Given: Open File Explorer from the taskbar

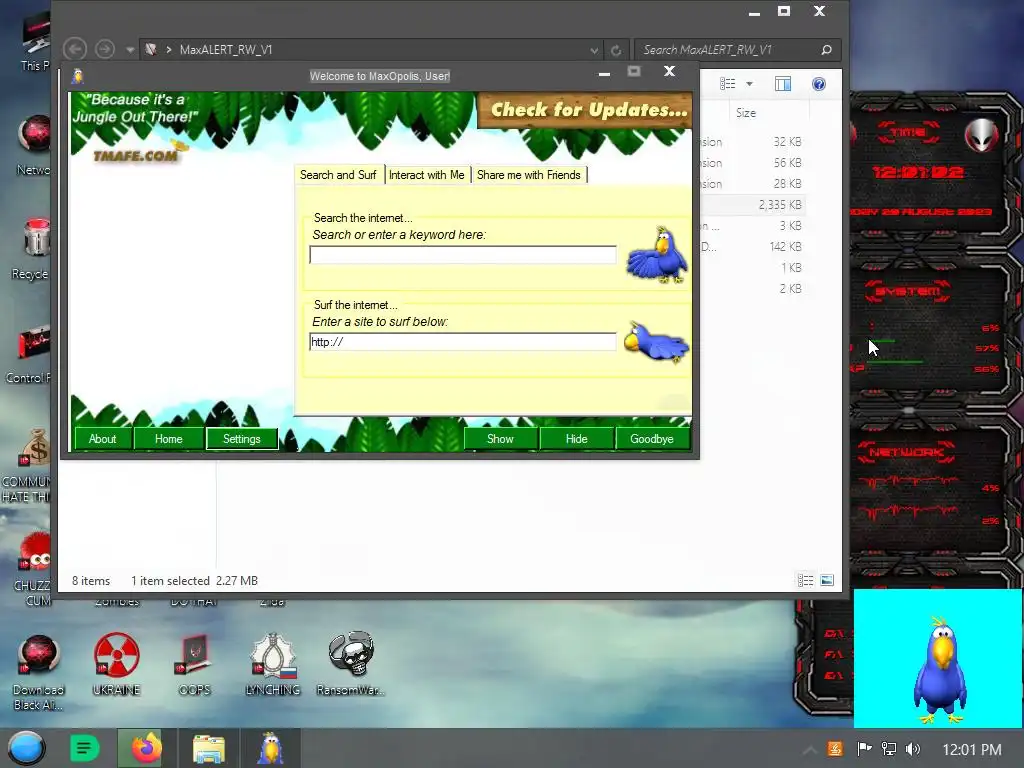Looking at the screenshot, I should click(x=209, y=748).
